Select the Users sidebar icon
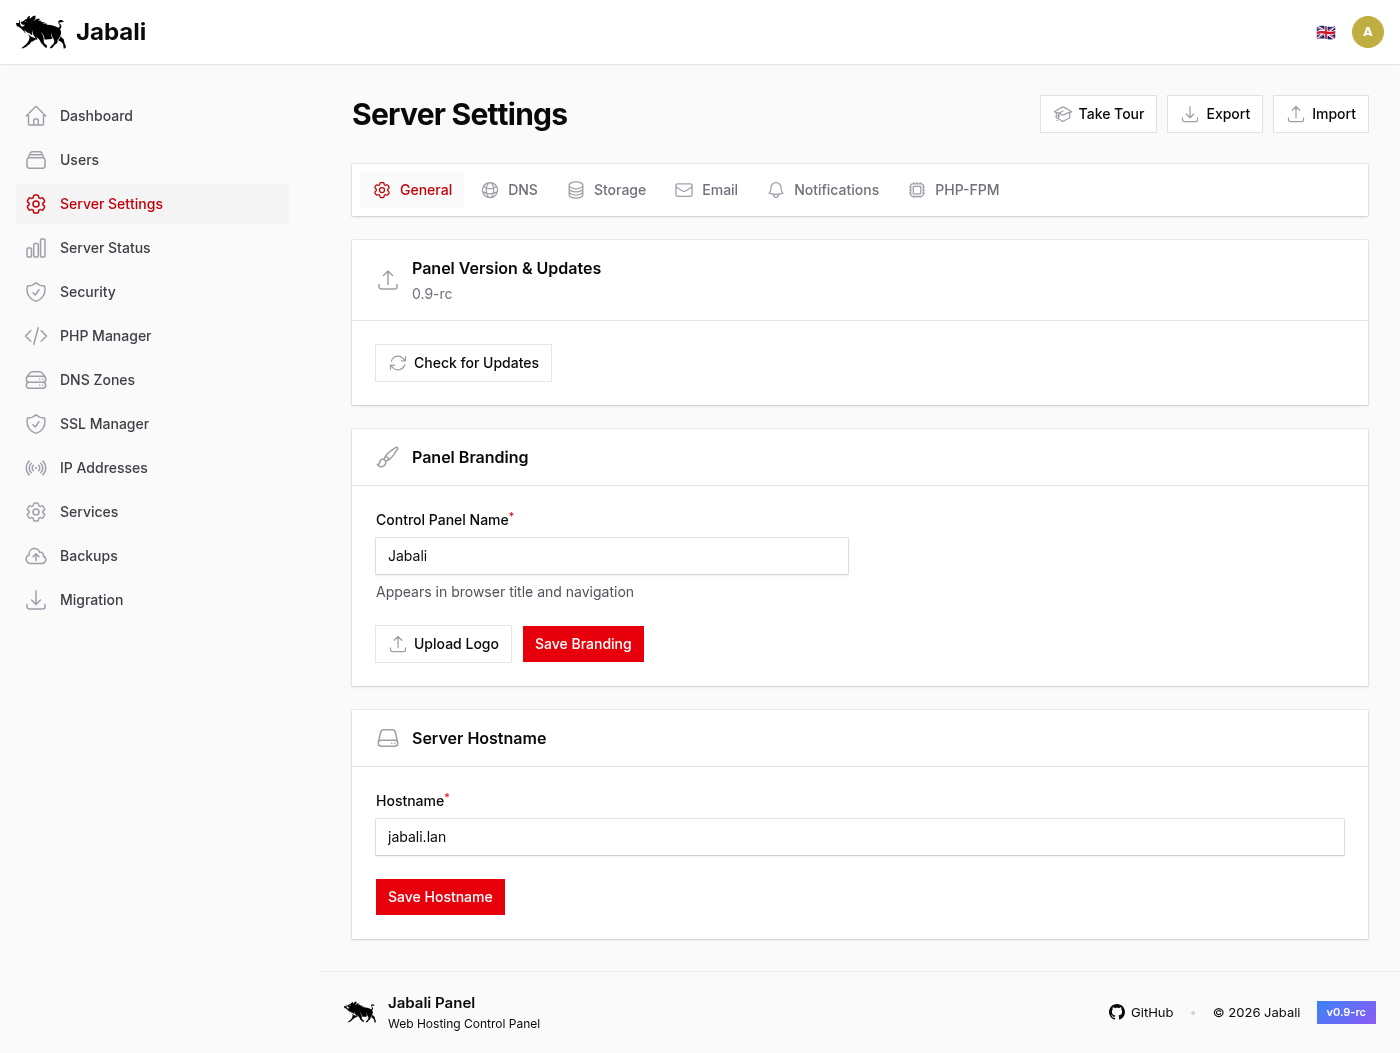This screenshot has height=1053, width=1400. click(x=36, y=159)
